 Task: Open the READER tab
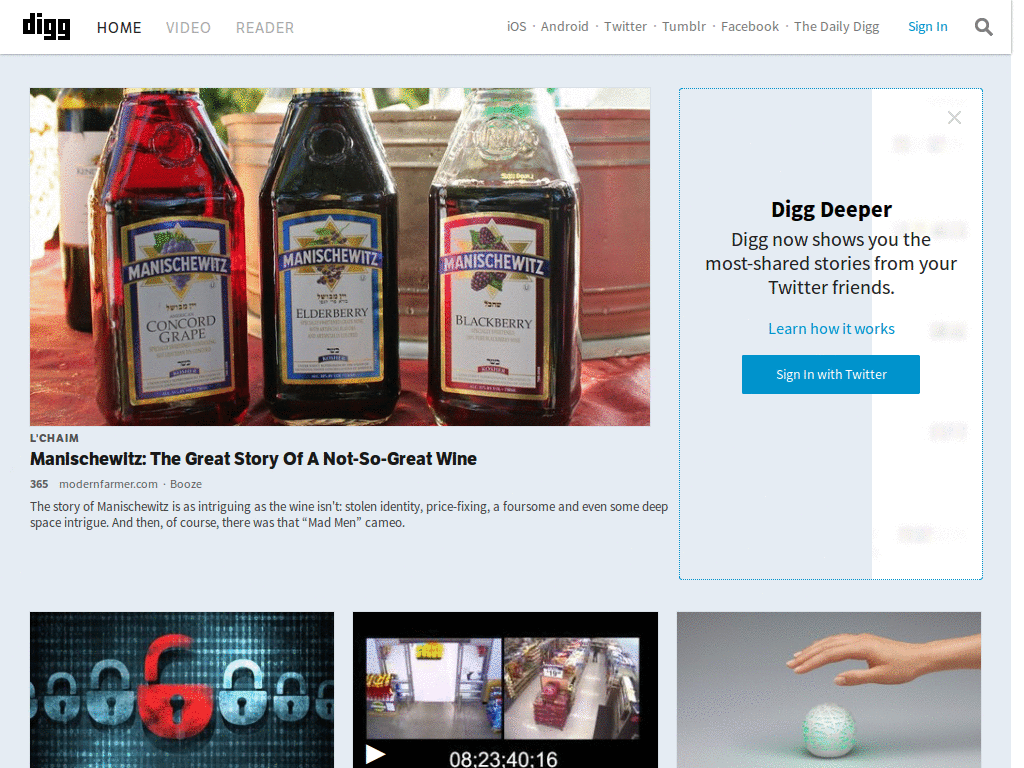click(x=264, y=27)
